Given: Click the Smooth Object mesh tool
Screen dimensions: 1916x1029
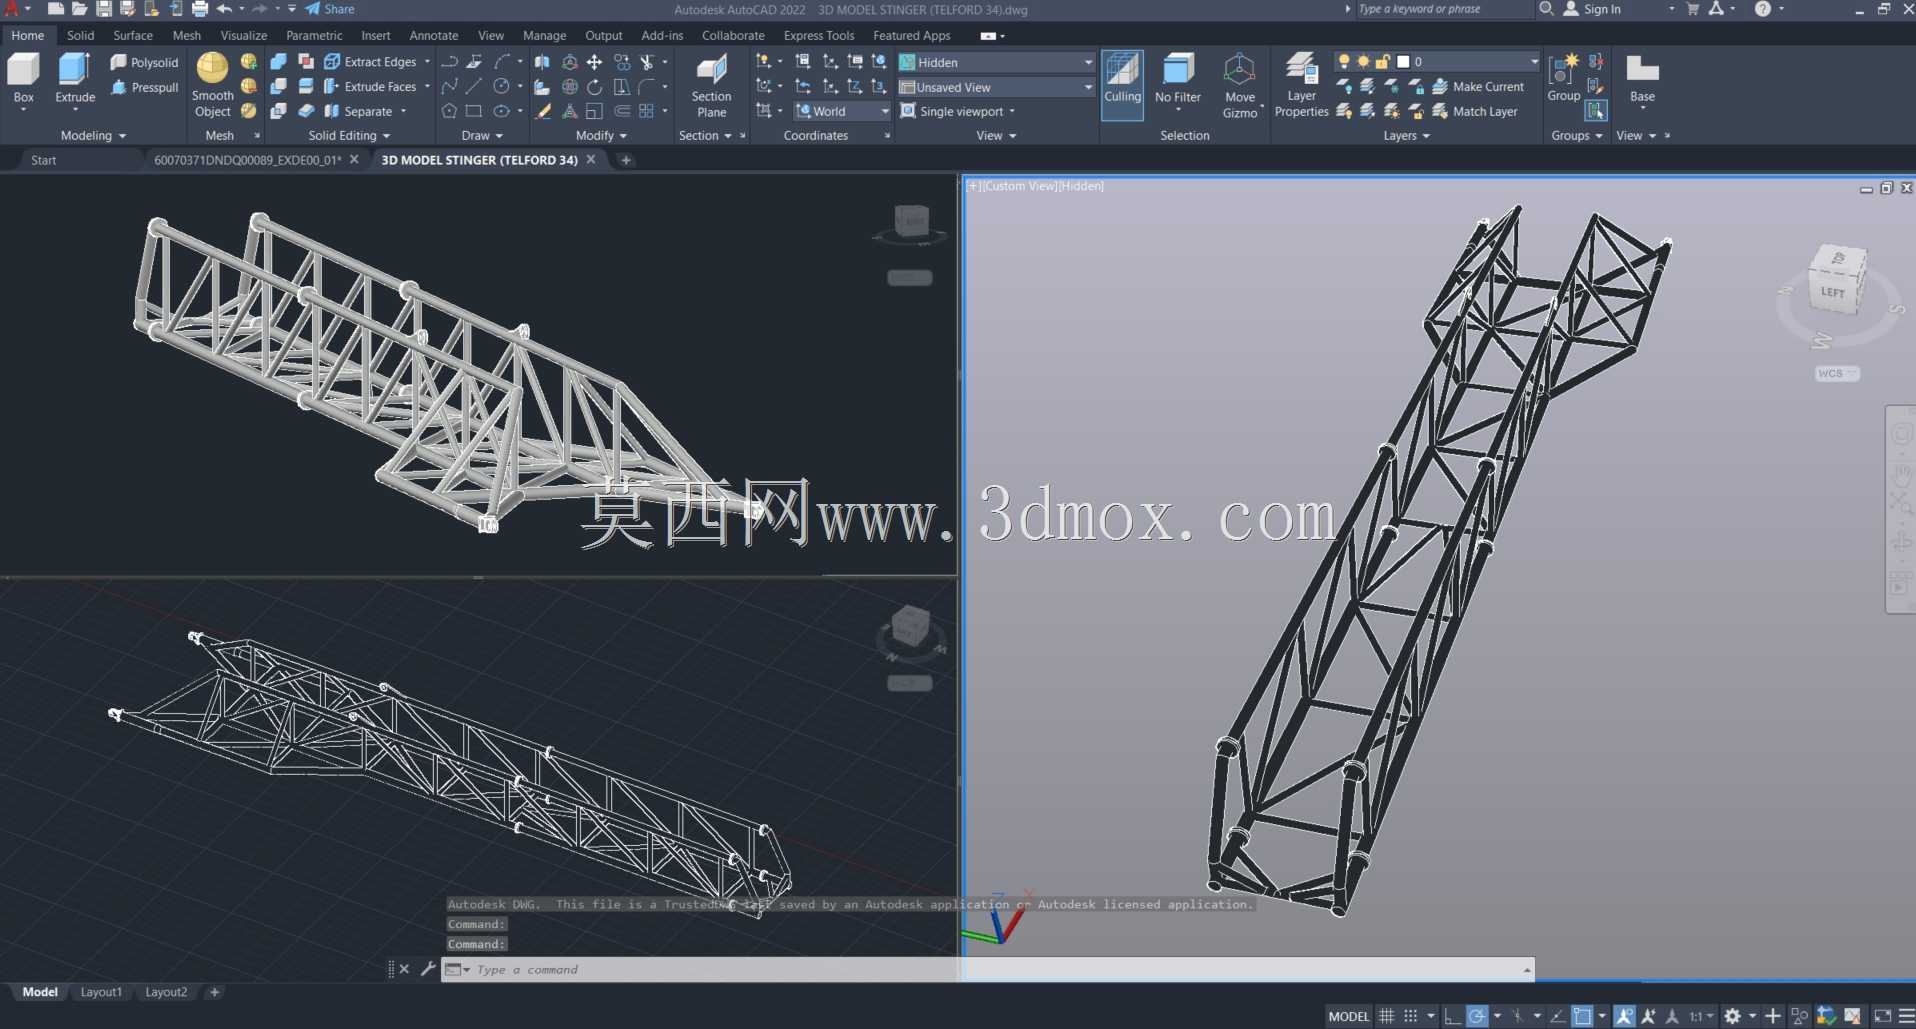Looking at the screenshot, I should tap(212, 85).
